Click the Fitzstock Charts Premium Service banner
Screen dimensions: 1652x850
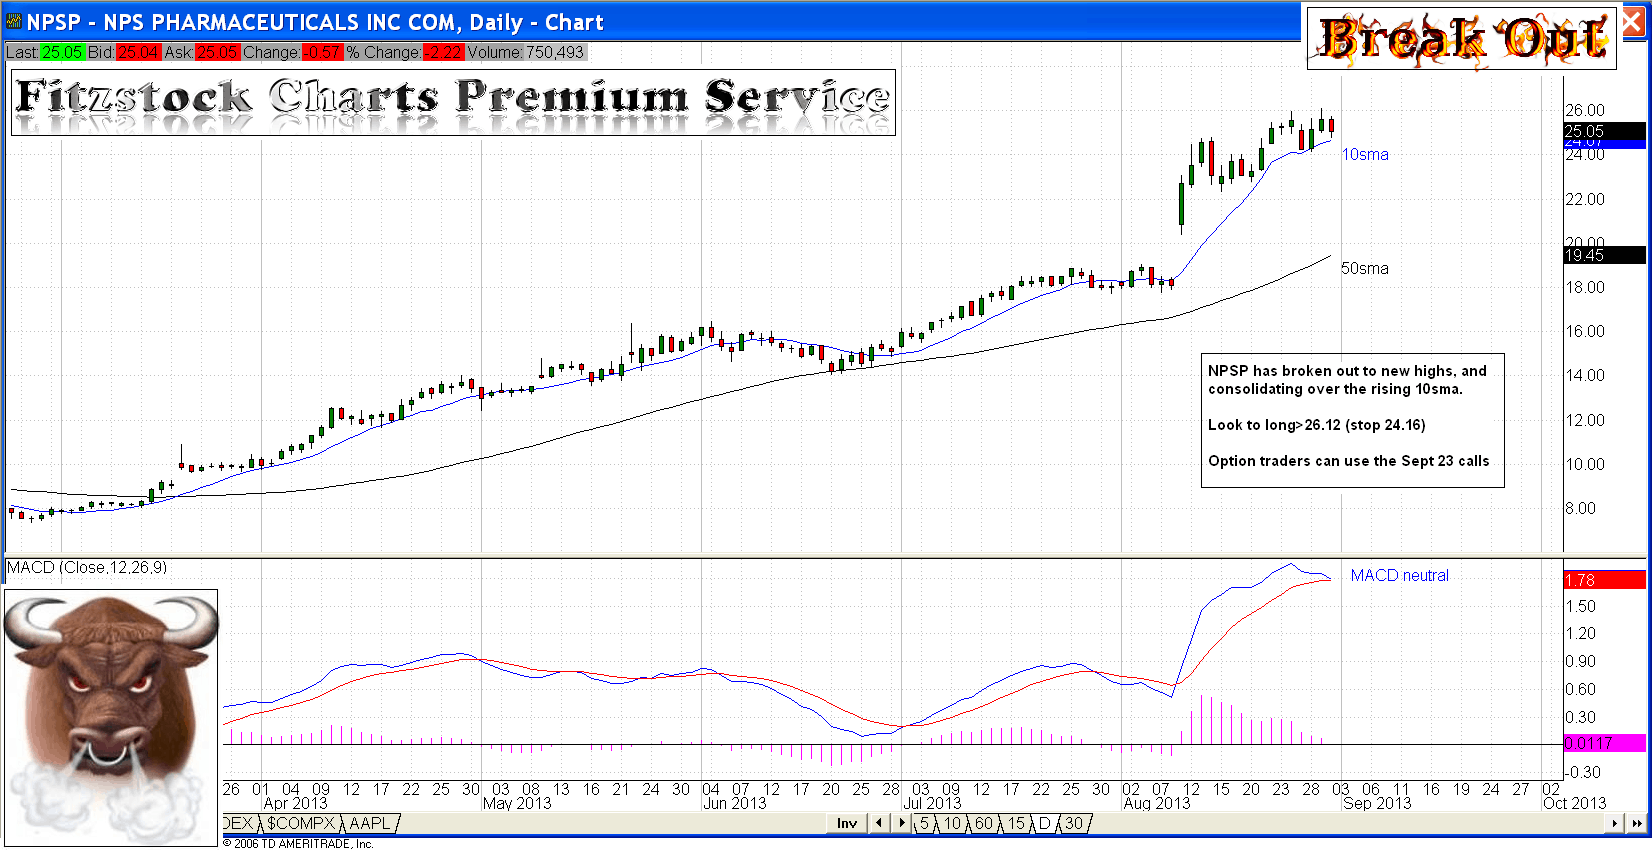coord(453,102)
